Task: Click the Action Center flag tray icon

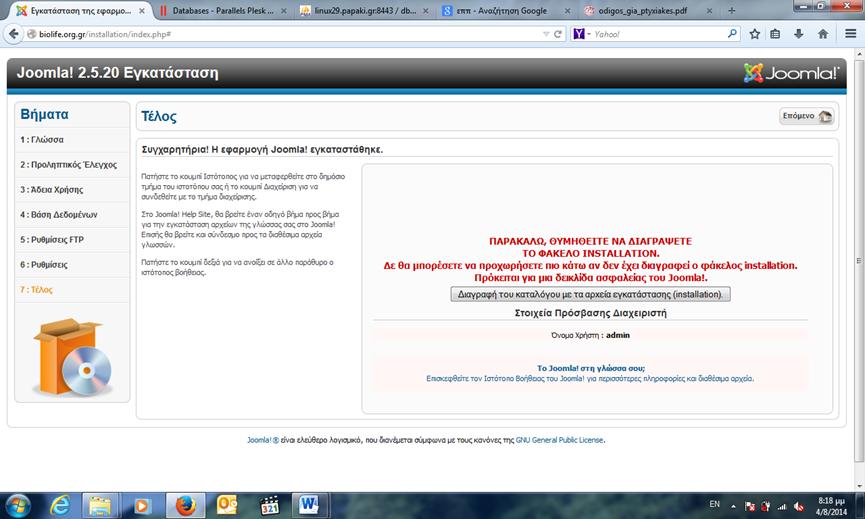Action: click(x=750, y=506)
